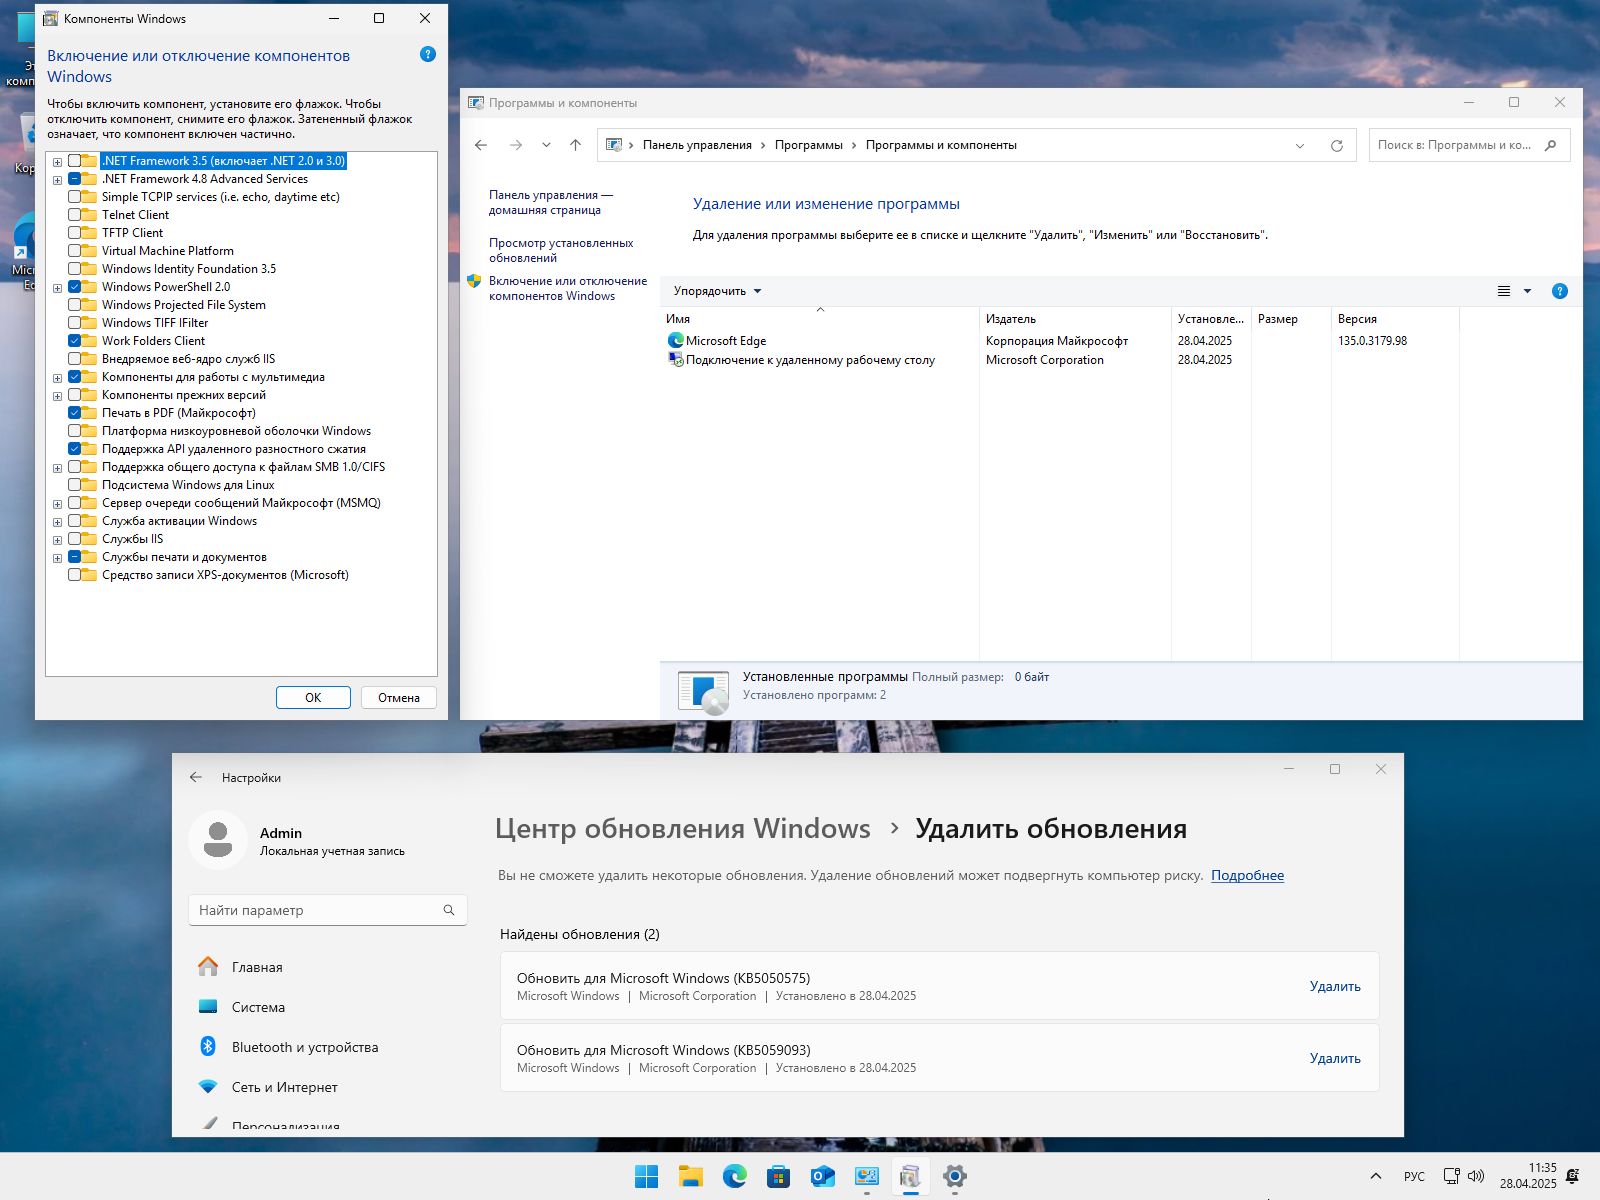Click Отмена in Windows Features dialog
The height and width of the screenshot is (1200, 1600).
pos(399,698)
